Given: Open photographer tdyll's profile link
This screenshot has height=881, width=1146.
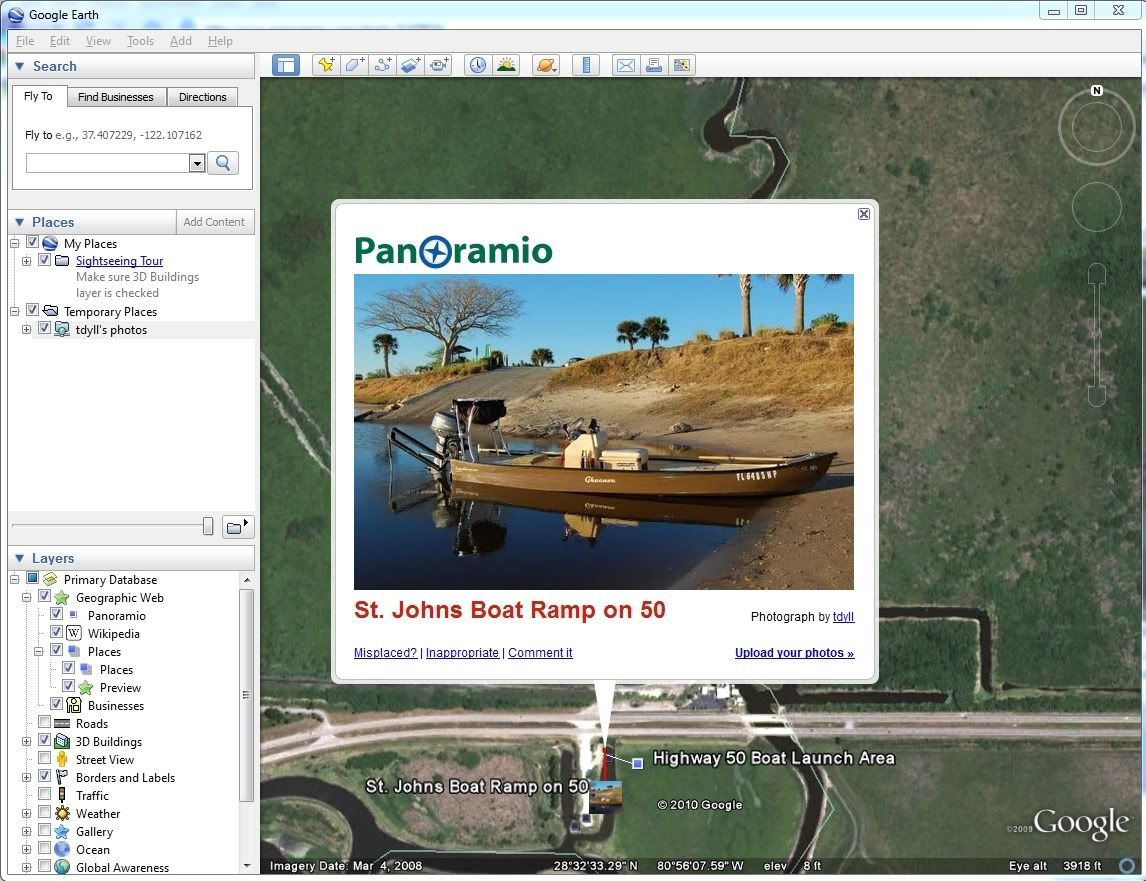Looking at the screenshot, I should tap(843, 617).
